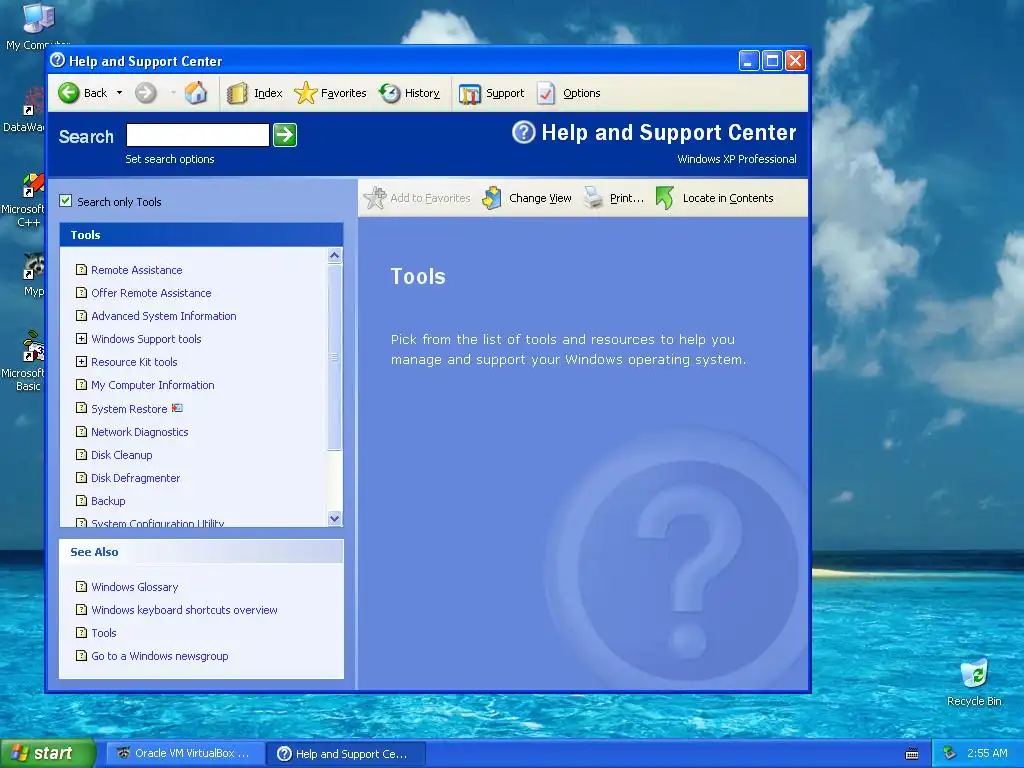Click the green search Go arrow button
Viewport: 1024px width, 768px height.
(285, 135)
